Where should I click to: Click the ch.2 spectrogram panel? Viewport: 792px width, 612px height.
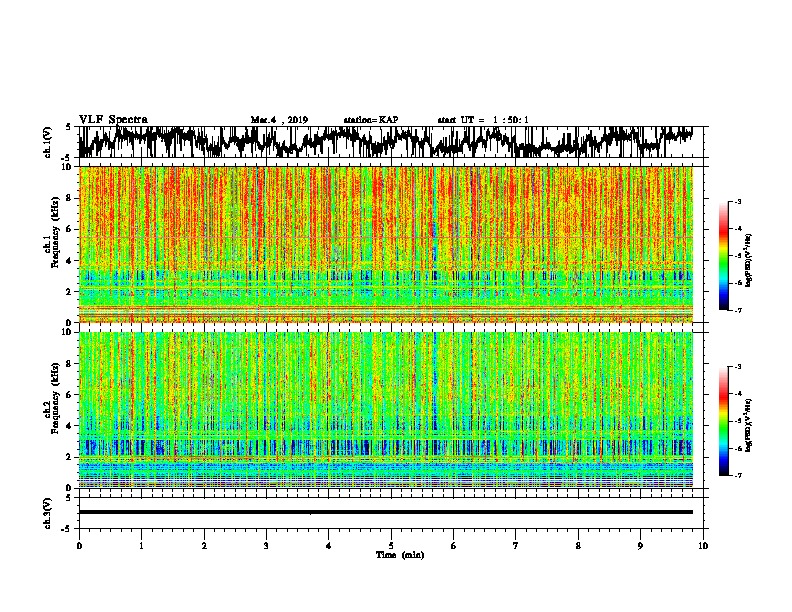[x=386, y=410]
